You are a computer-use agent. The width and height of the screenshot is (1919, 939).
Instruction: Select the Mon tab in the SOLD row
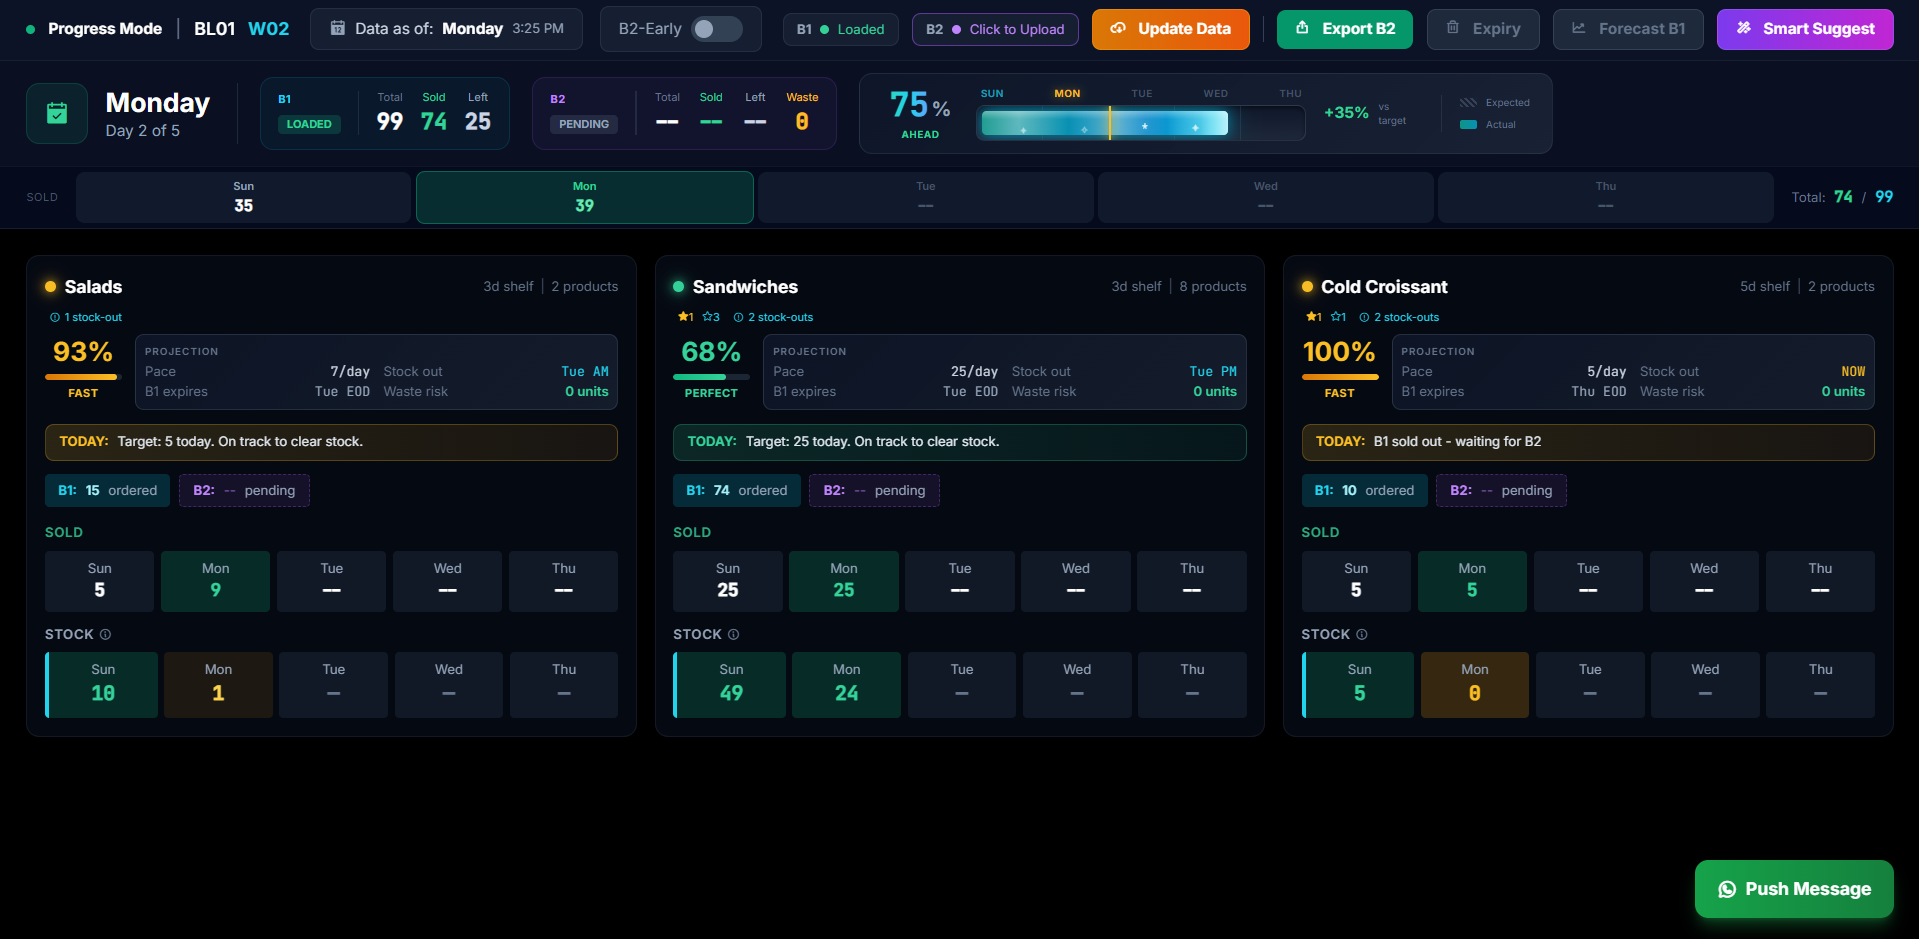coord(584,197)
